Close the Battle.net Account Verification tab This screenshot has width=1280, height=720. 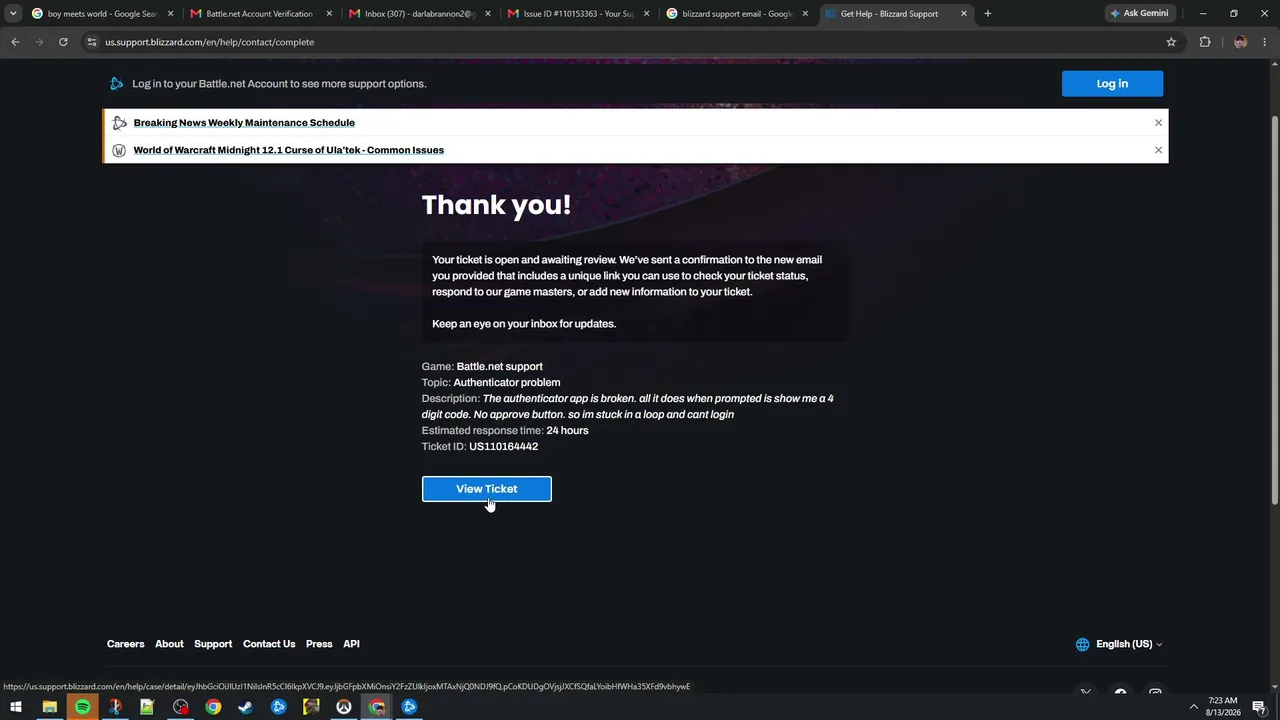click(x=329, y=14)
